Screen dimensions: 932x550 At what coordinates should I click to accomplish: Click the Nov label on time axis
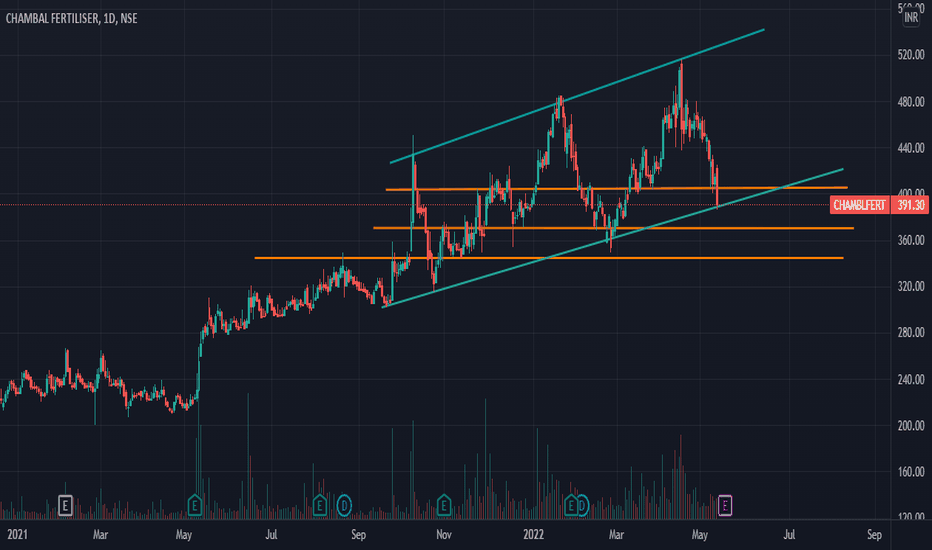(x=443, y=535)
